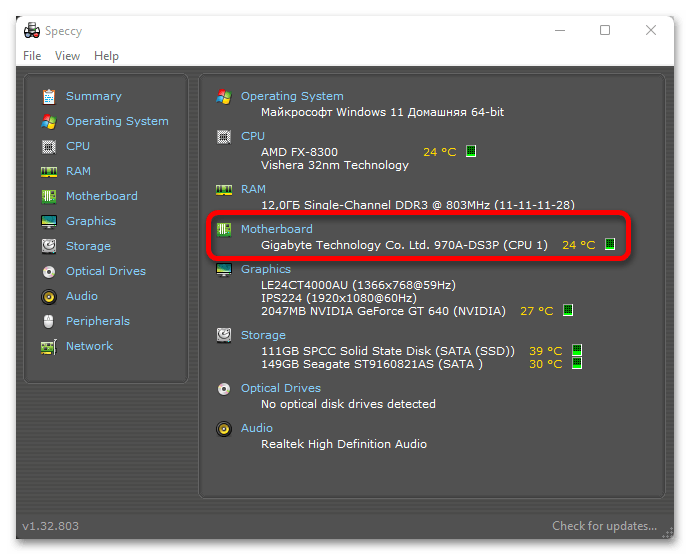Click the Optical Drives disc icon in main panel
This screenshot has width=690, height=555.
click(x=224, y=389)
